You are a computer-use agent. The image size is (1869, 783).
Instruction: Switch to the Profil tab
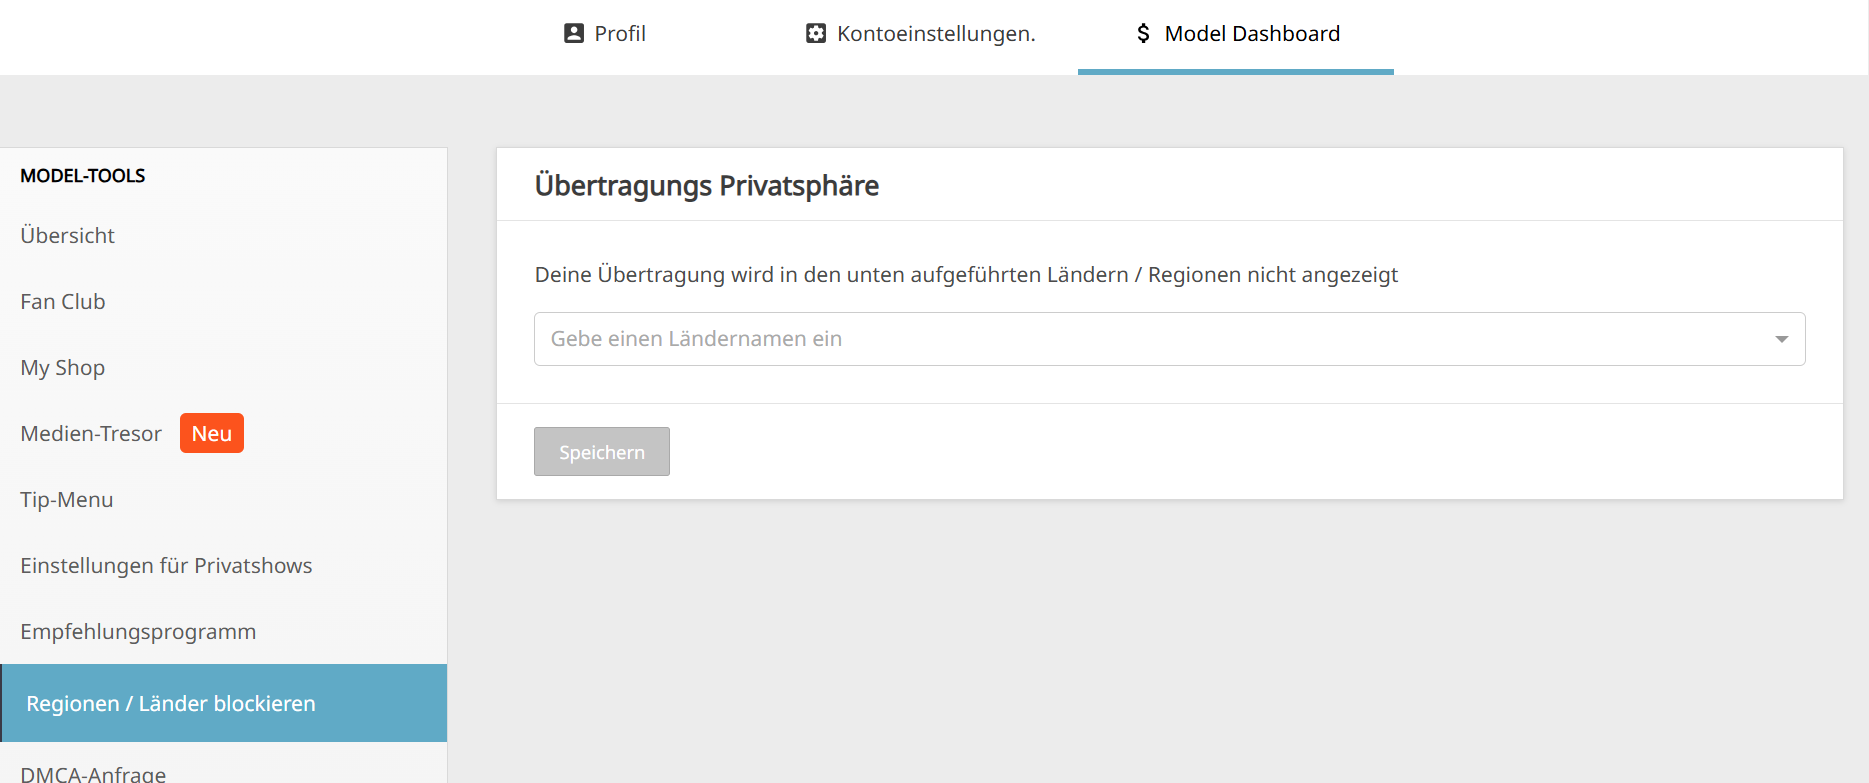(619, 34)
